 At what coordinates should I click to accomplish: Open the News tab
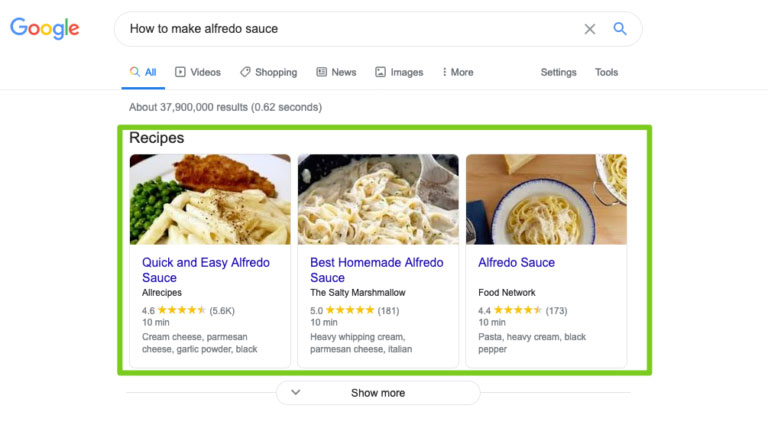336,72
